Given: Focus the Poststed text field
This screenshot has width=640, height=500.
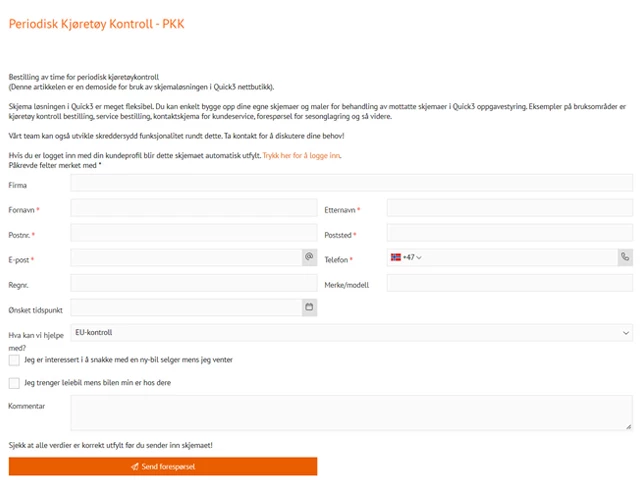Looking at the screenshot, I should pyautogui.click(x=509, y=233).
